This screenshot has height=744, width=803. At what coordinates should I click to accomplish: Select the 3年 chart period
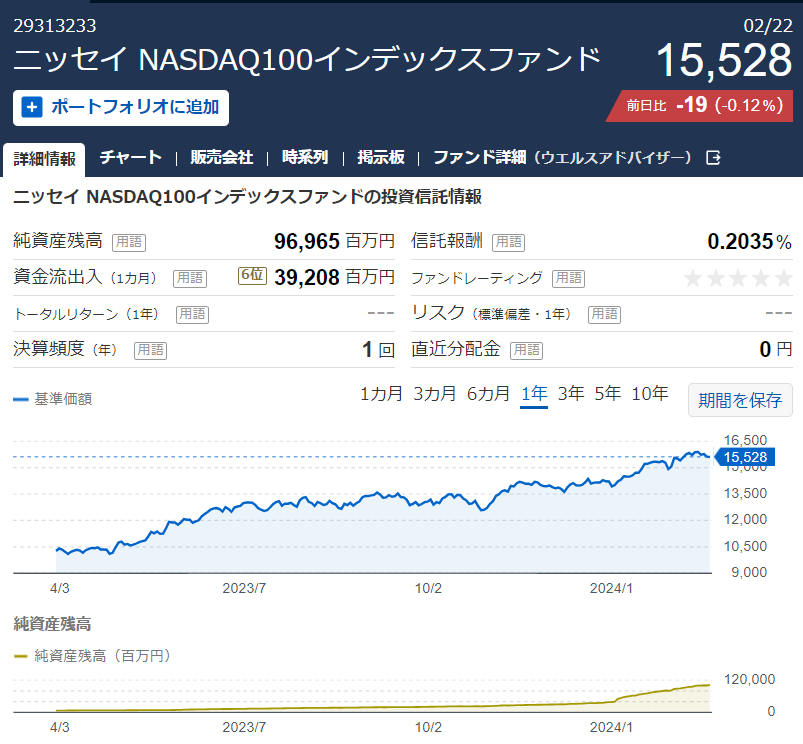[x=571, y=394]
